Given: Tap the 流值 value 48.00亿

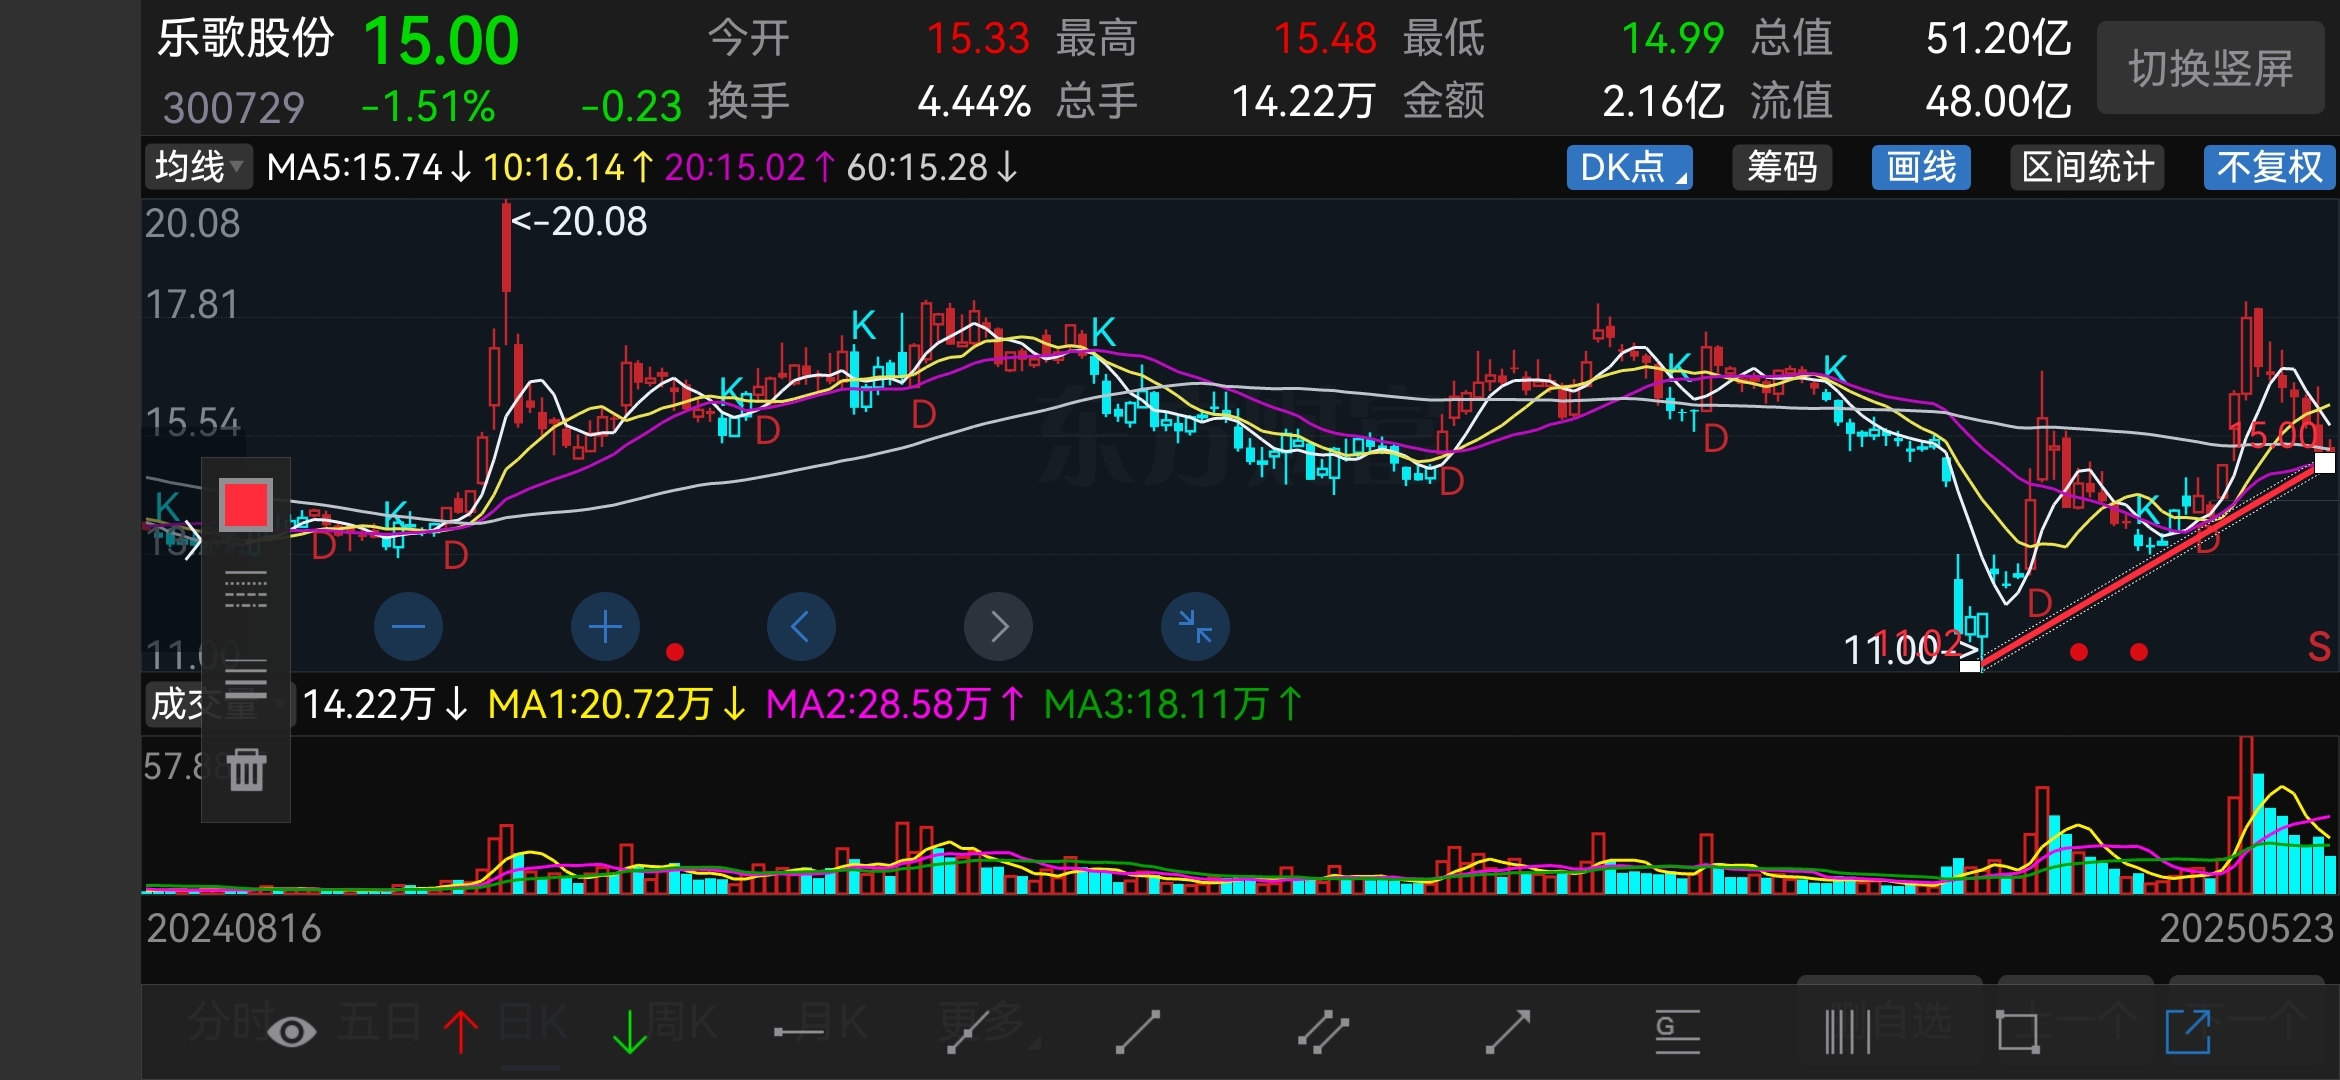Looking at the screenshot, I should point(1999,101).
